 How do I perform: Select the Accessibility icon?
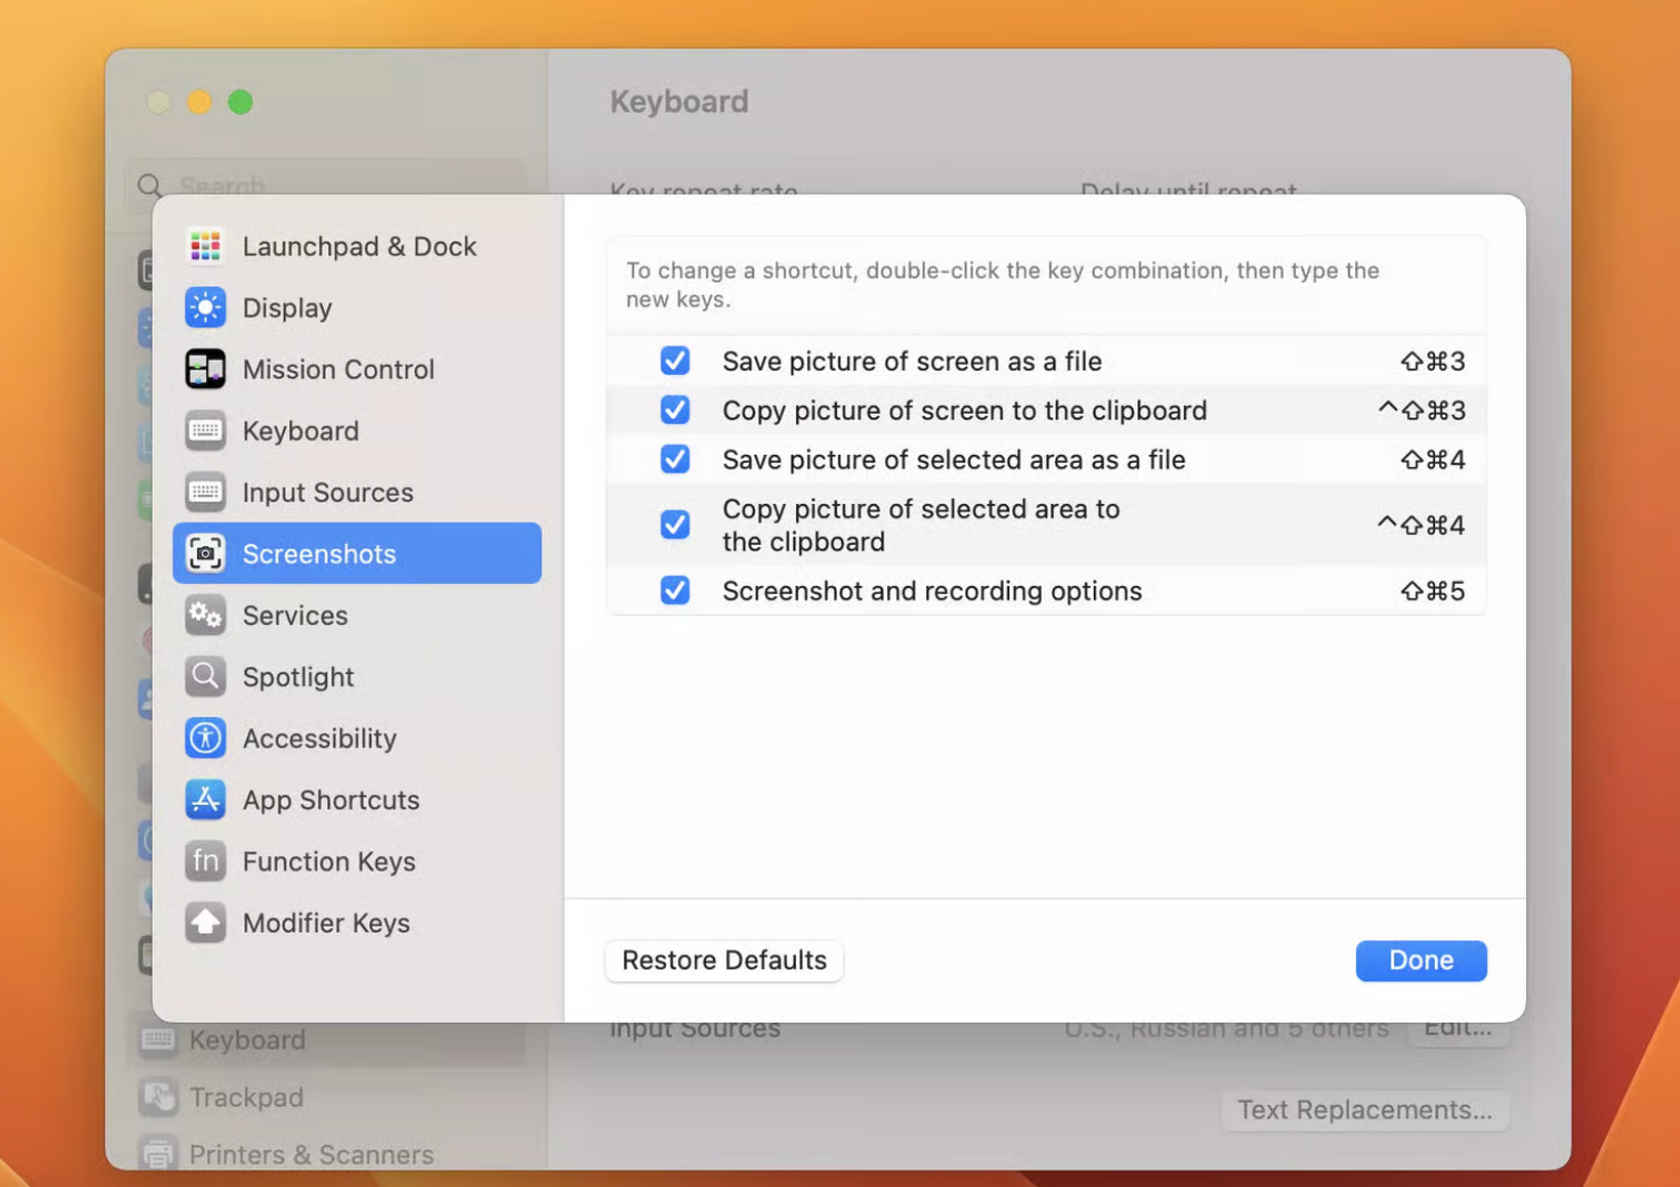(205, 738)
